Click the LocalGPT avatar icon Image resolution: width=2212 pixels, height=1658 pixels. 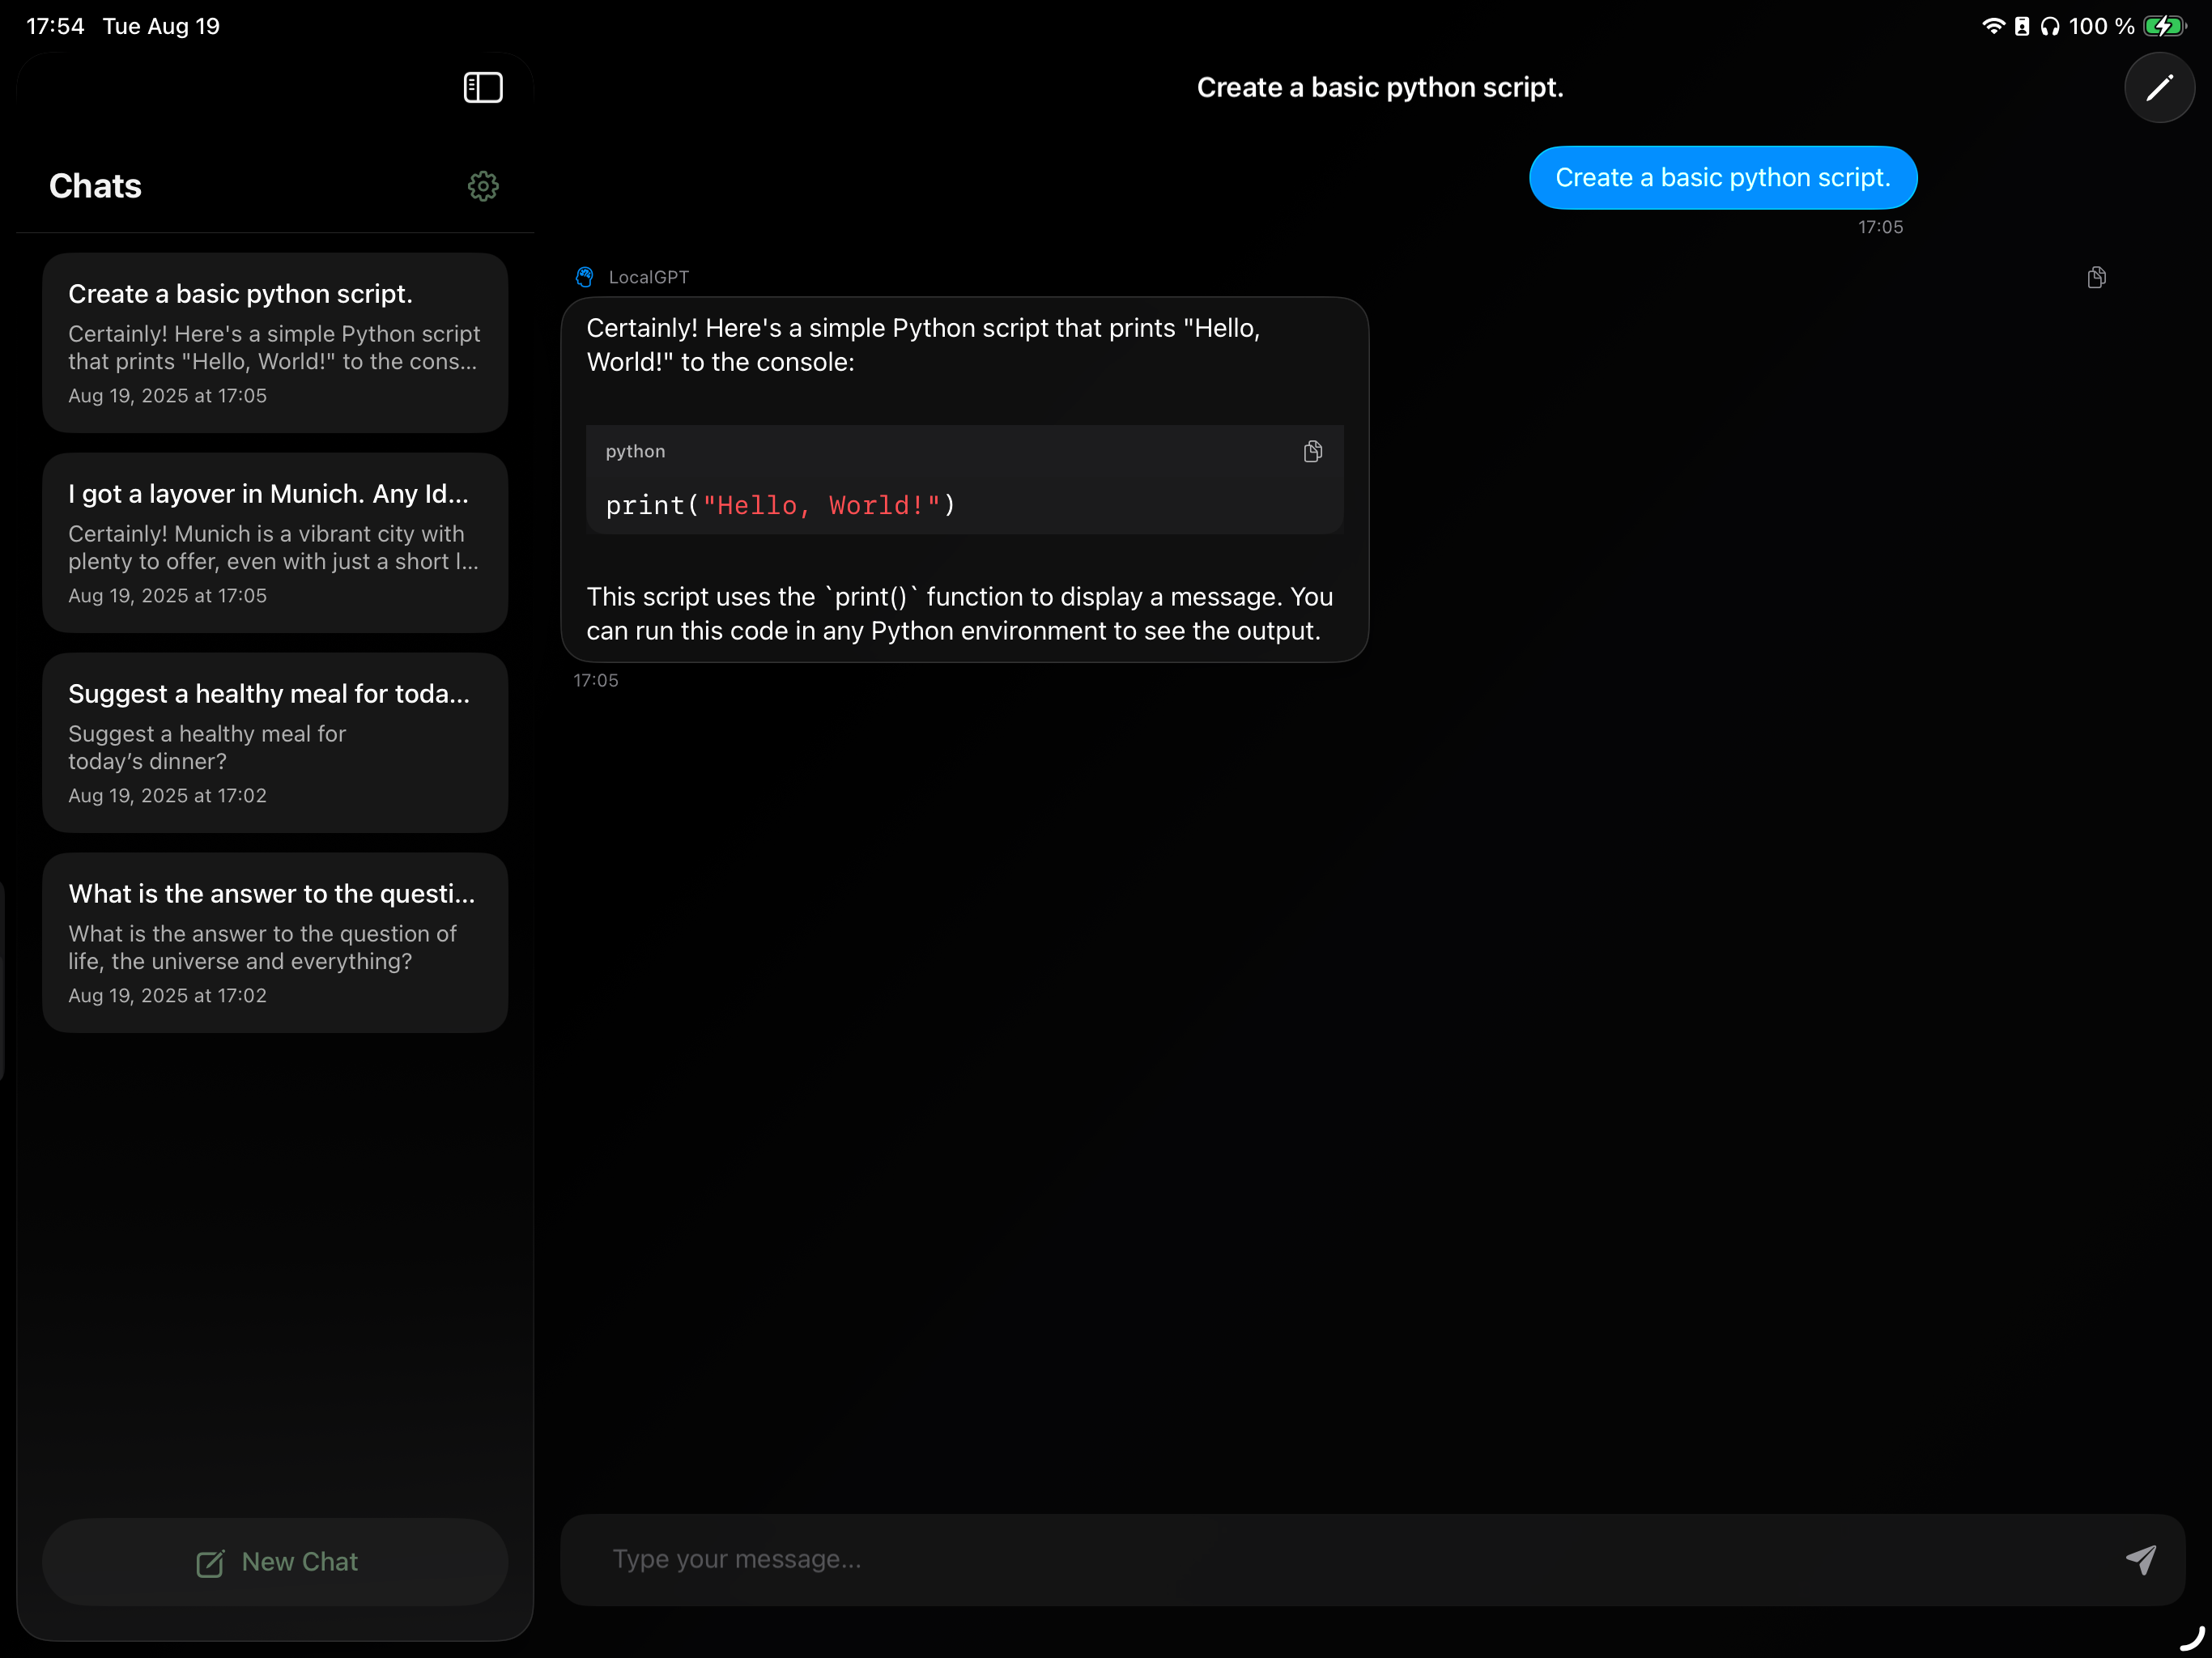[585, 277]
